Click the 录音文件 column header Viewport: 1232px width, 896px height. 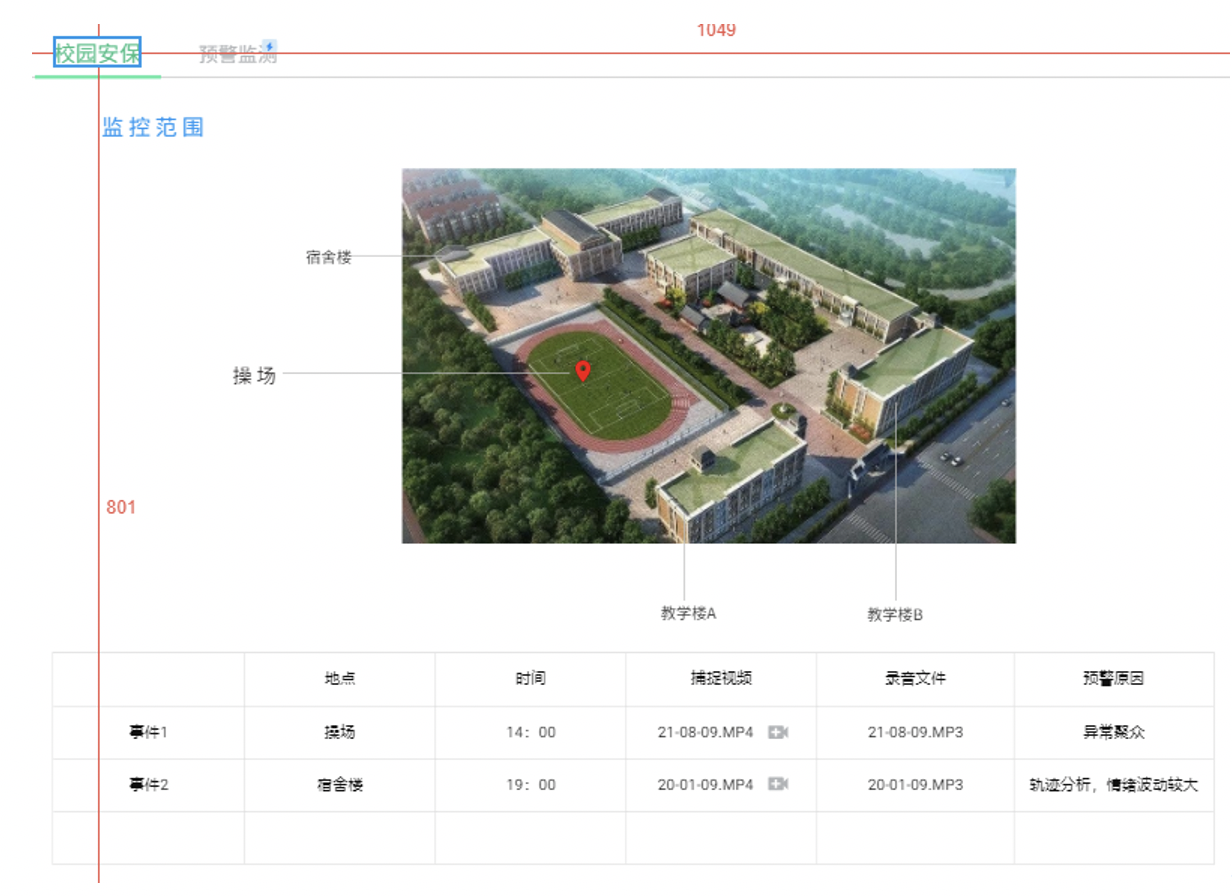(x=915, y=678)
